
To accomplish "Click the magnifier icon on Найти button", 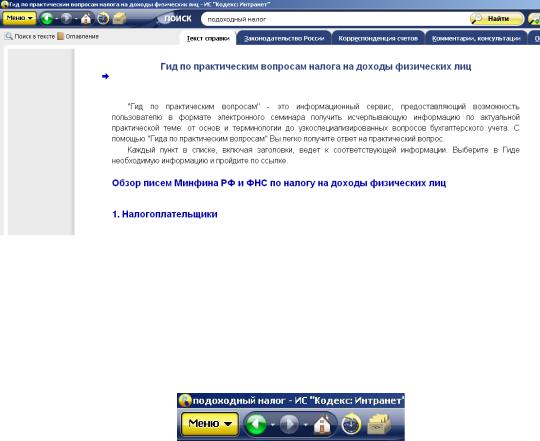I will click(x=477, y=19).
